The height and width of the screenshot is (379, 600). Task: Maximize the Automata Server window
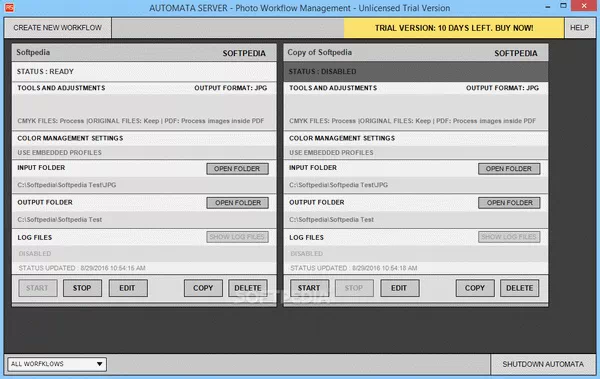click(563, 6)
